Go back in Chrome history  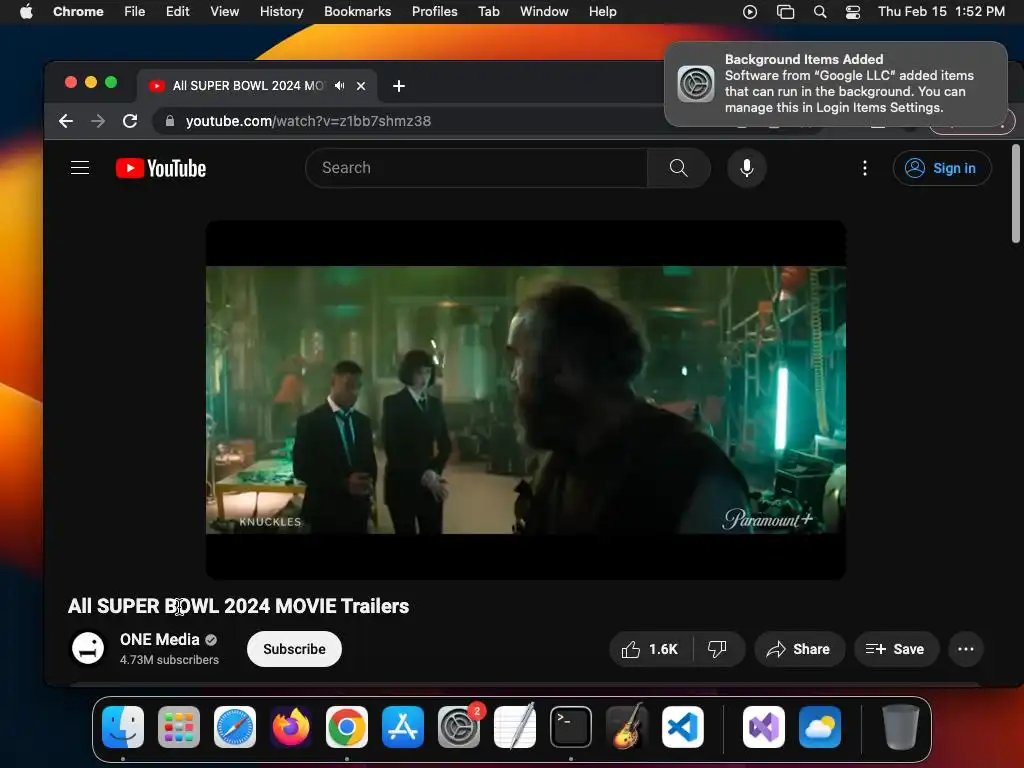point(66,121)
